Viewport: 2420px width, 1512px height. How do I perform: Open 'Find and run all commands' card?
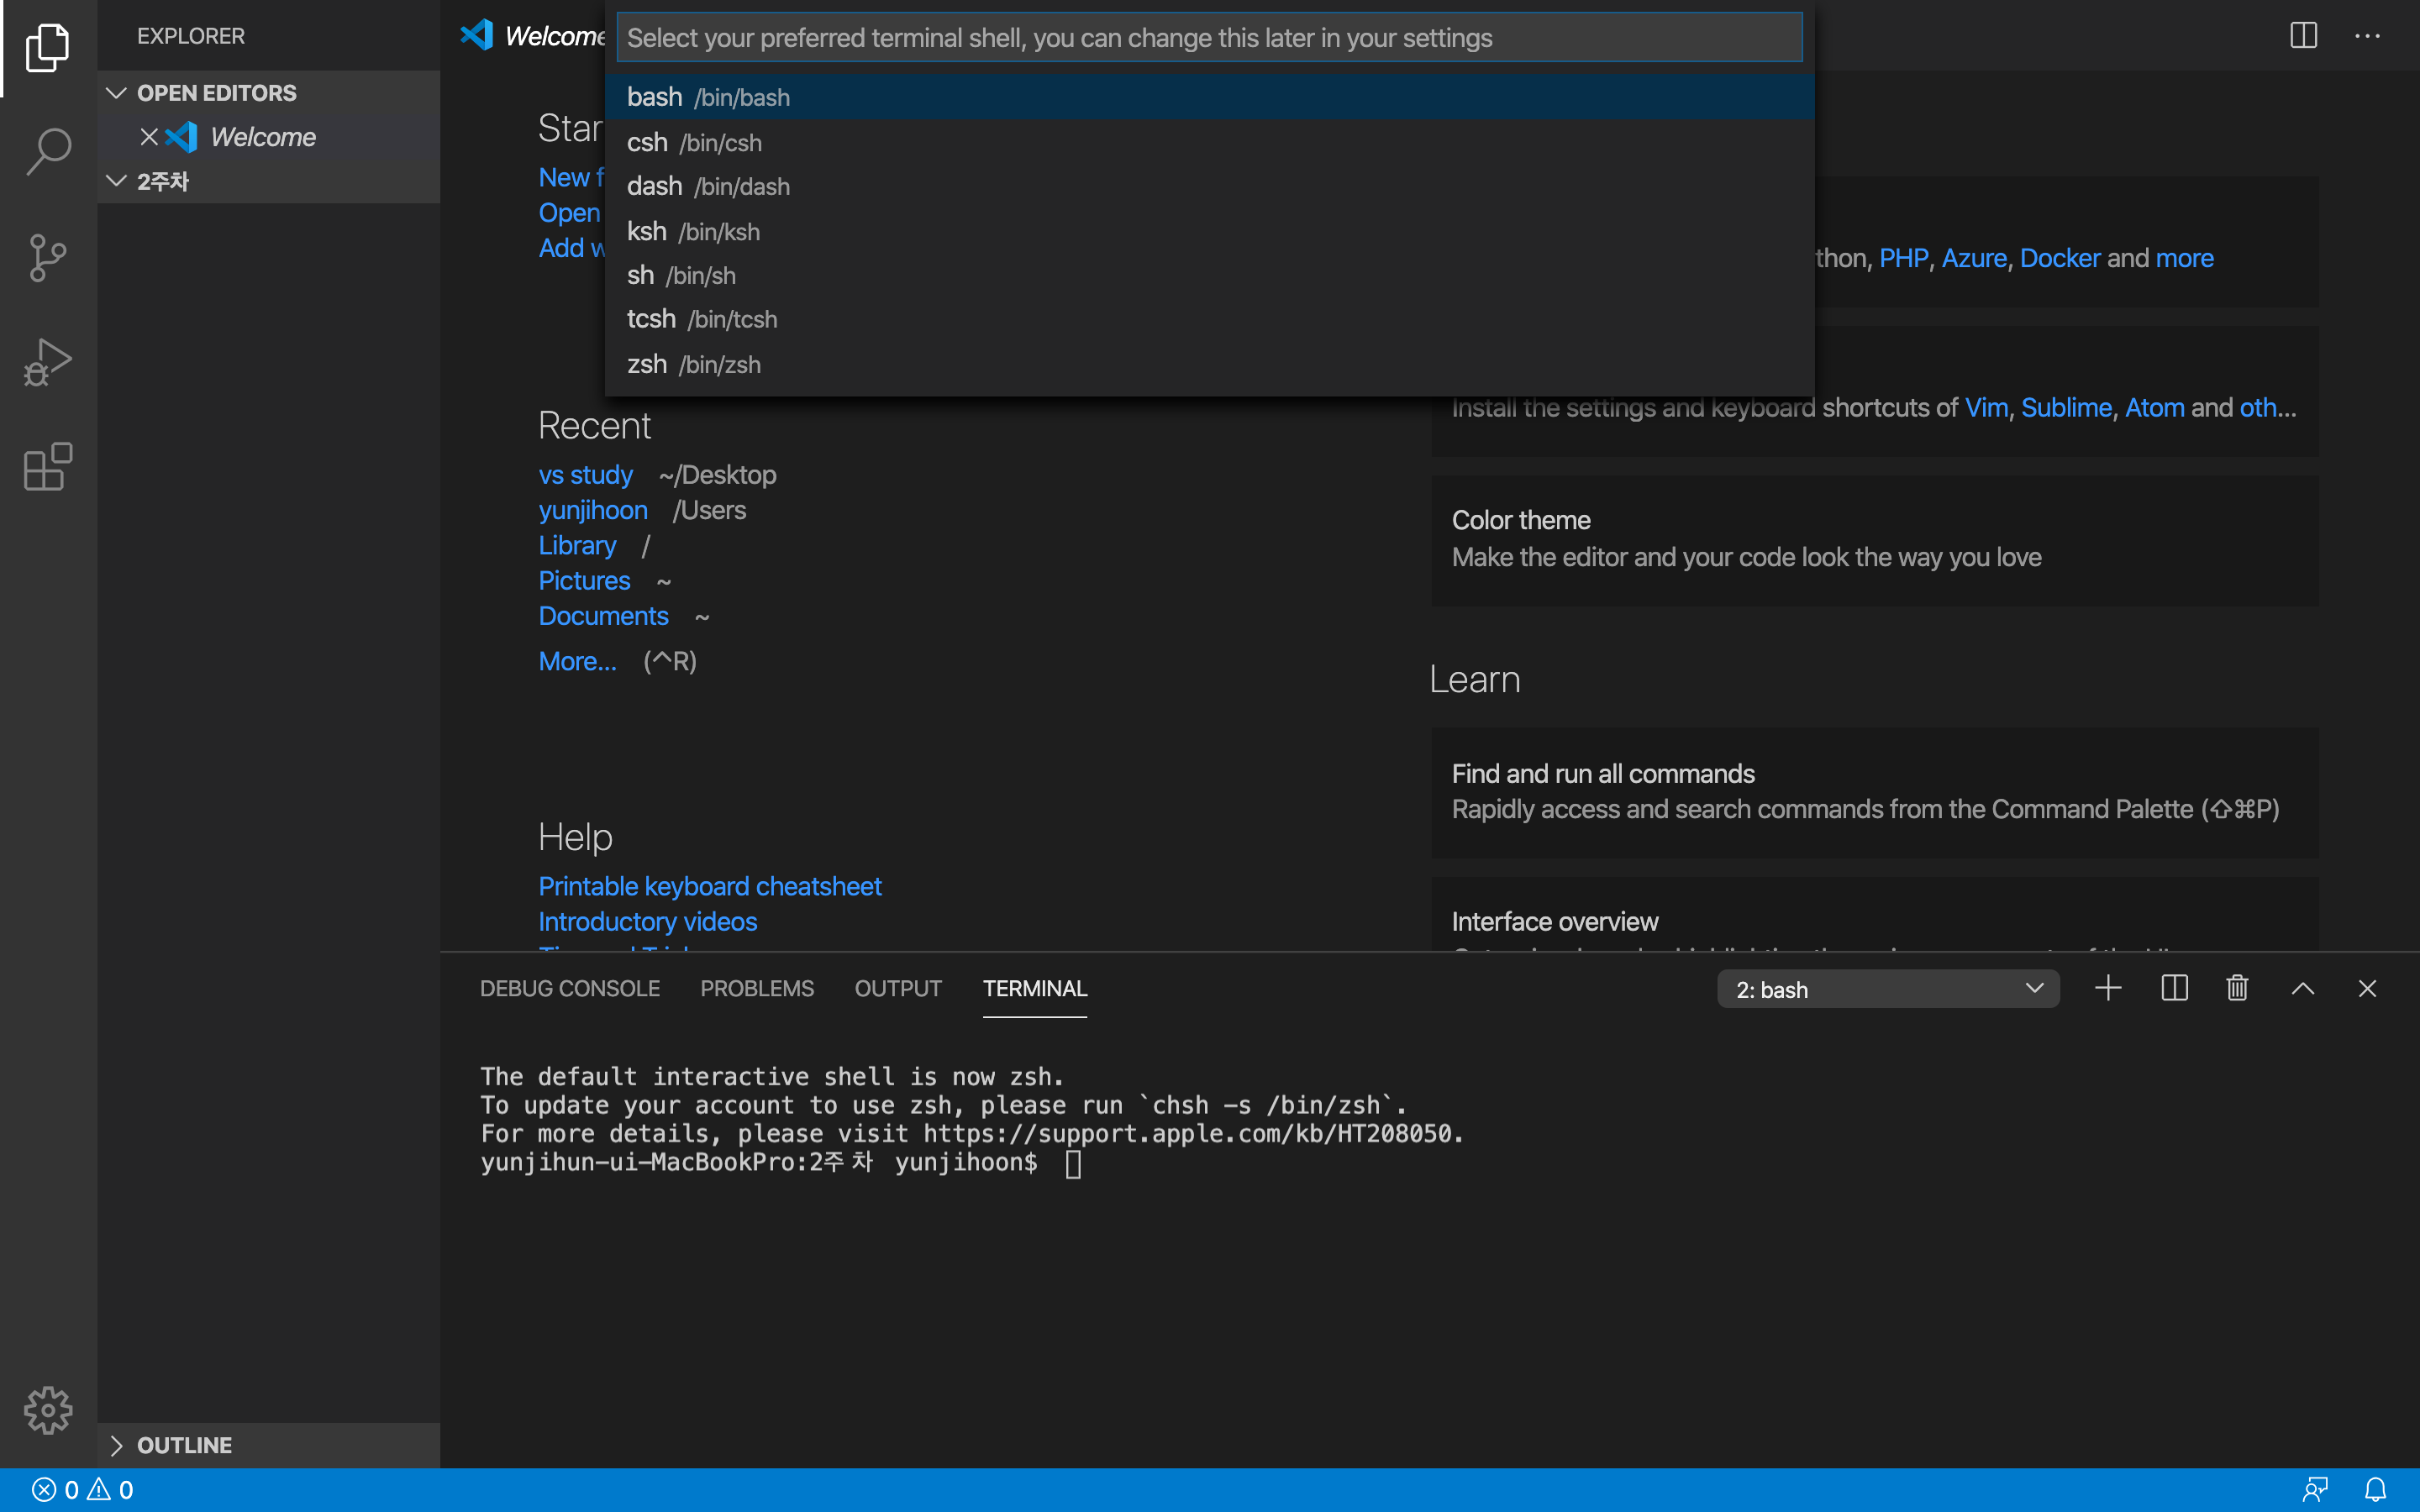tap(1874, 792)
